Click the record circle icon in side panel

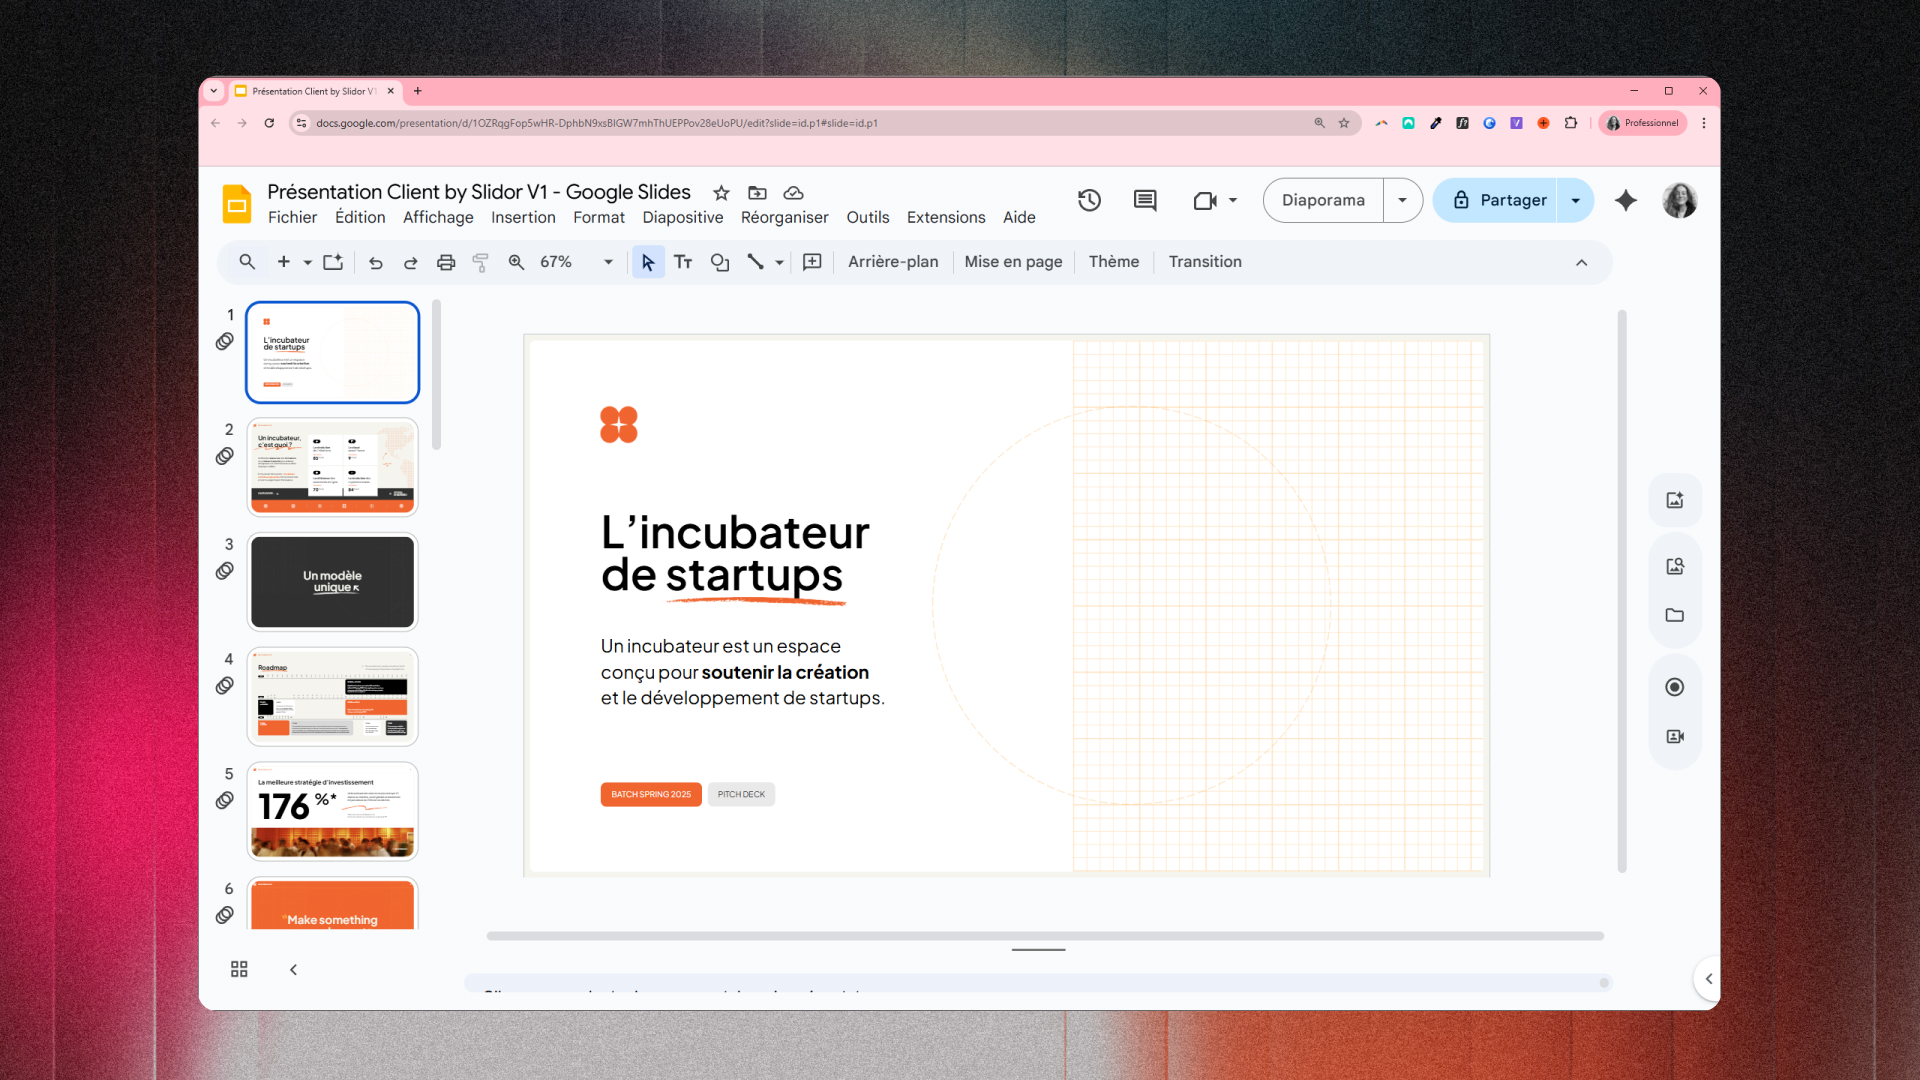(1675, 687)
